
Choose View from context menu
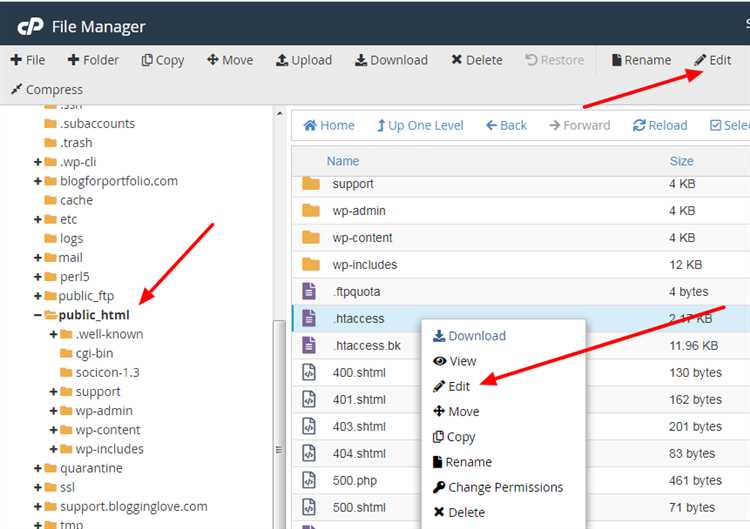454,361
